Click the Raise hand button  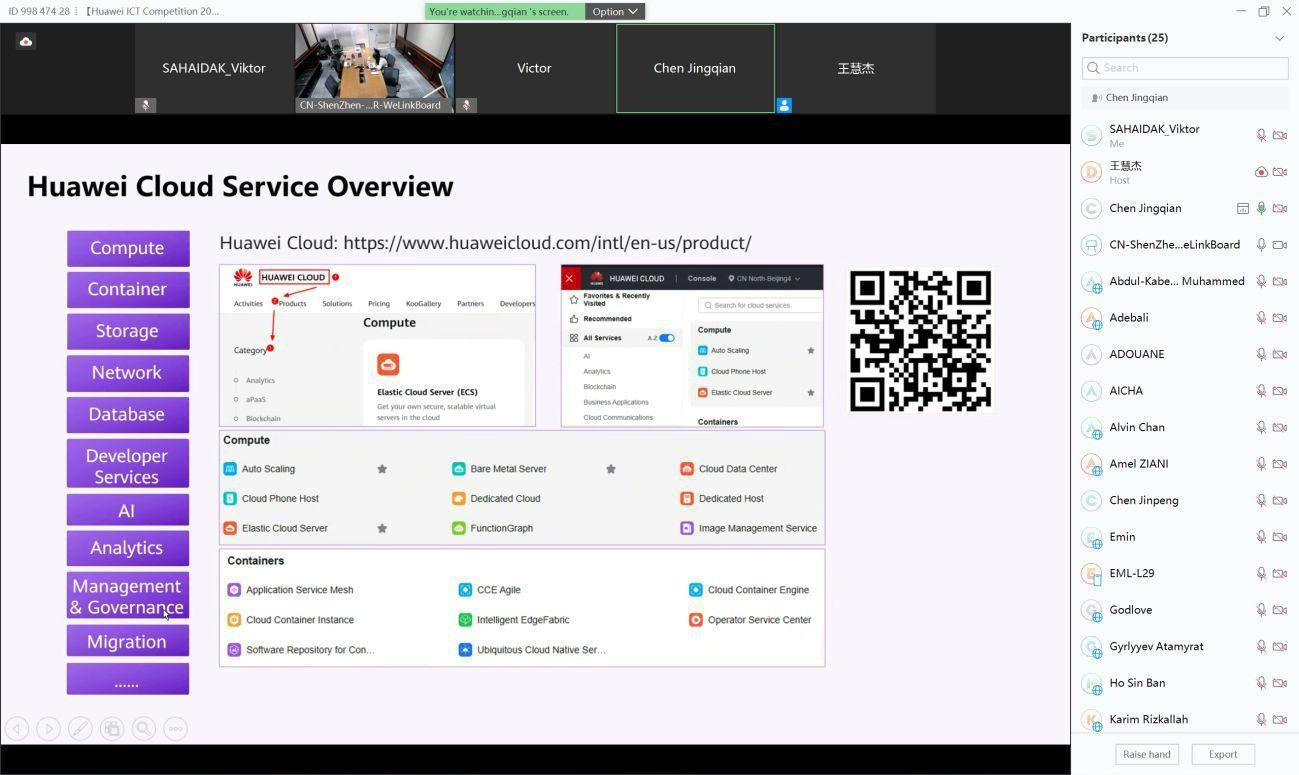[x=1146, y=755]
